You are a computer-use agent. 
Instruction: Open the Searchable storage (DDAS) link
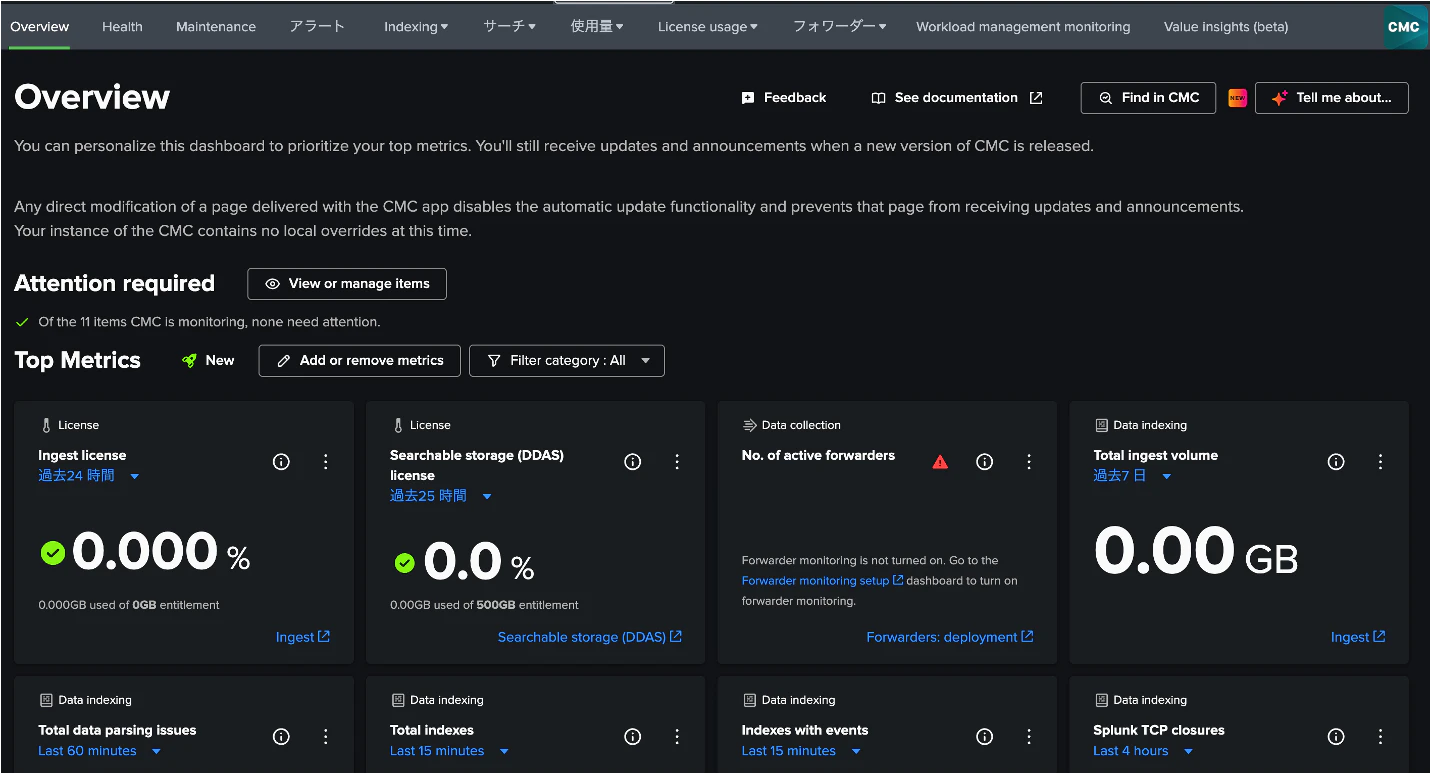tap(590, 637)
